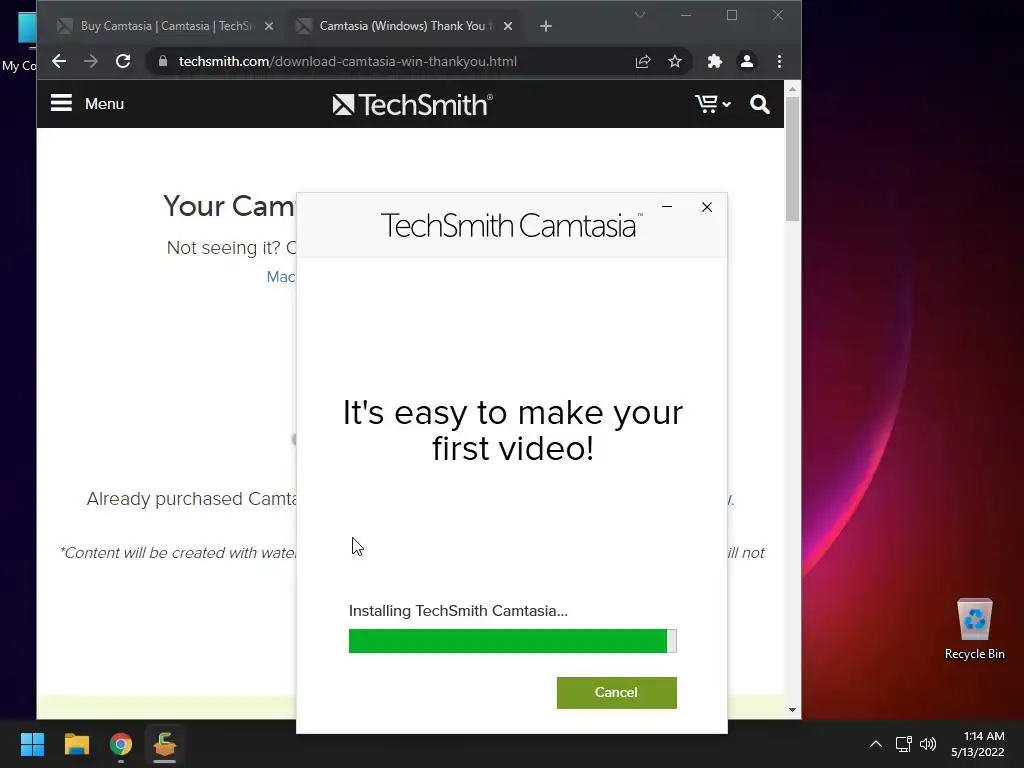Viewport: 1024px width, 768px height.
Task: Open File Explorer from taskbar
Action: pos(76,744)
